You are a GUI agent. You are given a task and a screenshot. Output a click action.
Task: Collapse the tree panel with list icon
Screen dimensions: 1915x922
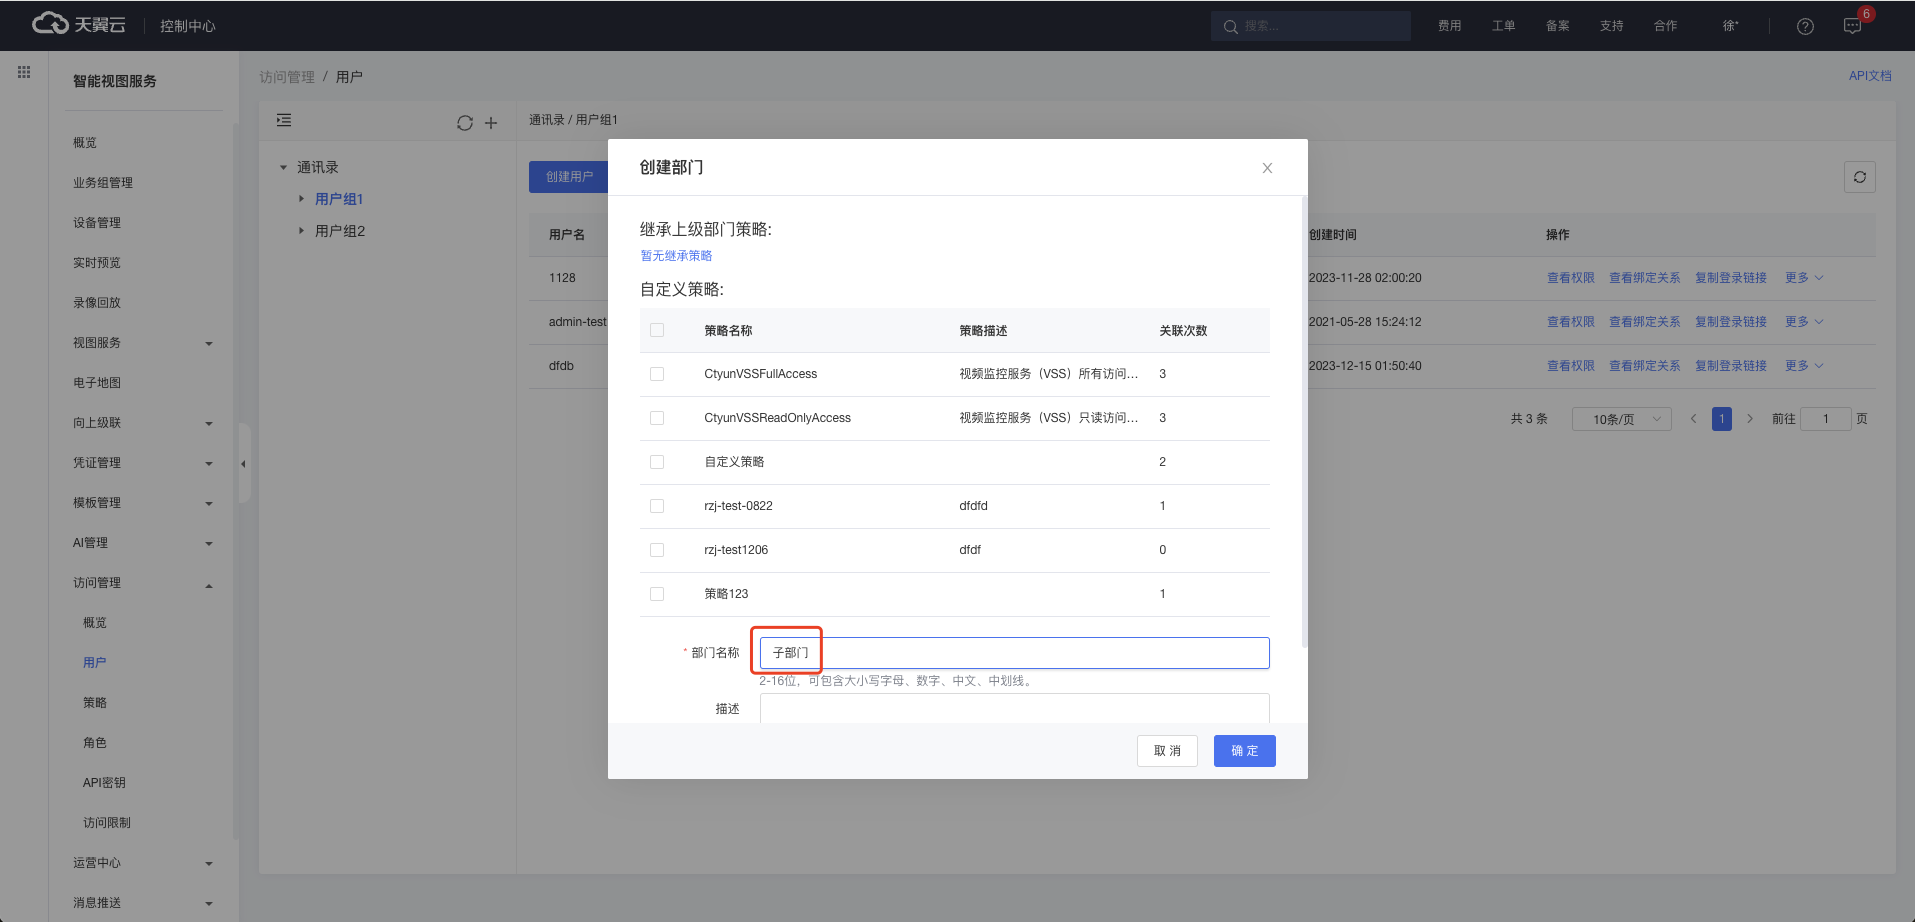[x=284, y=120]
